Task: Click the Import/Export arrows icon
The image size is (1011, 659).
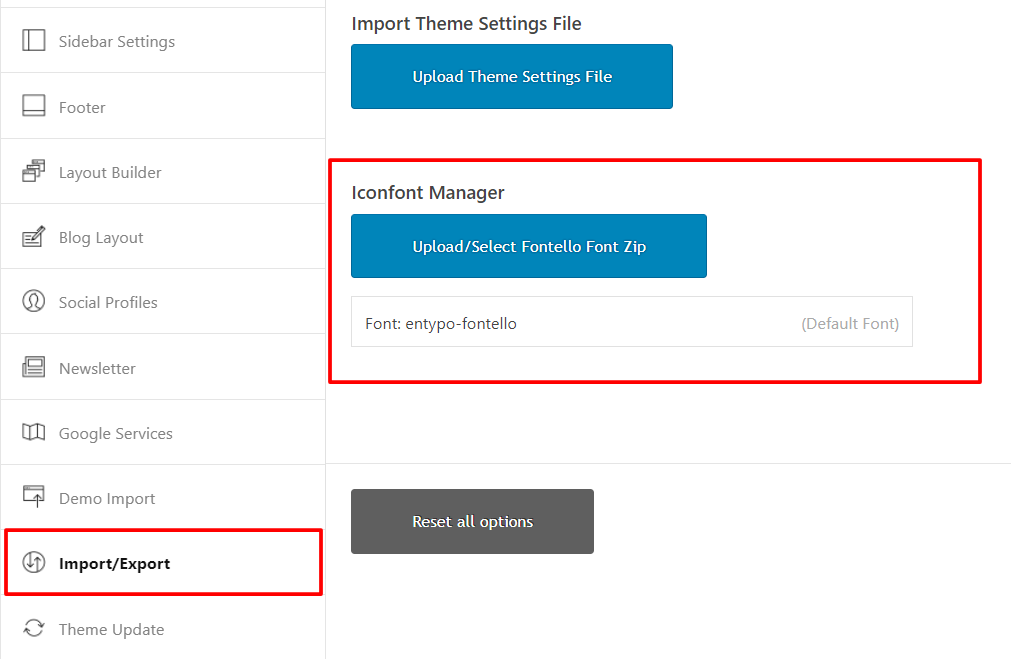Action: pos(34,563)
